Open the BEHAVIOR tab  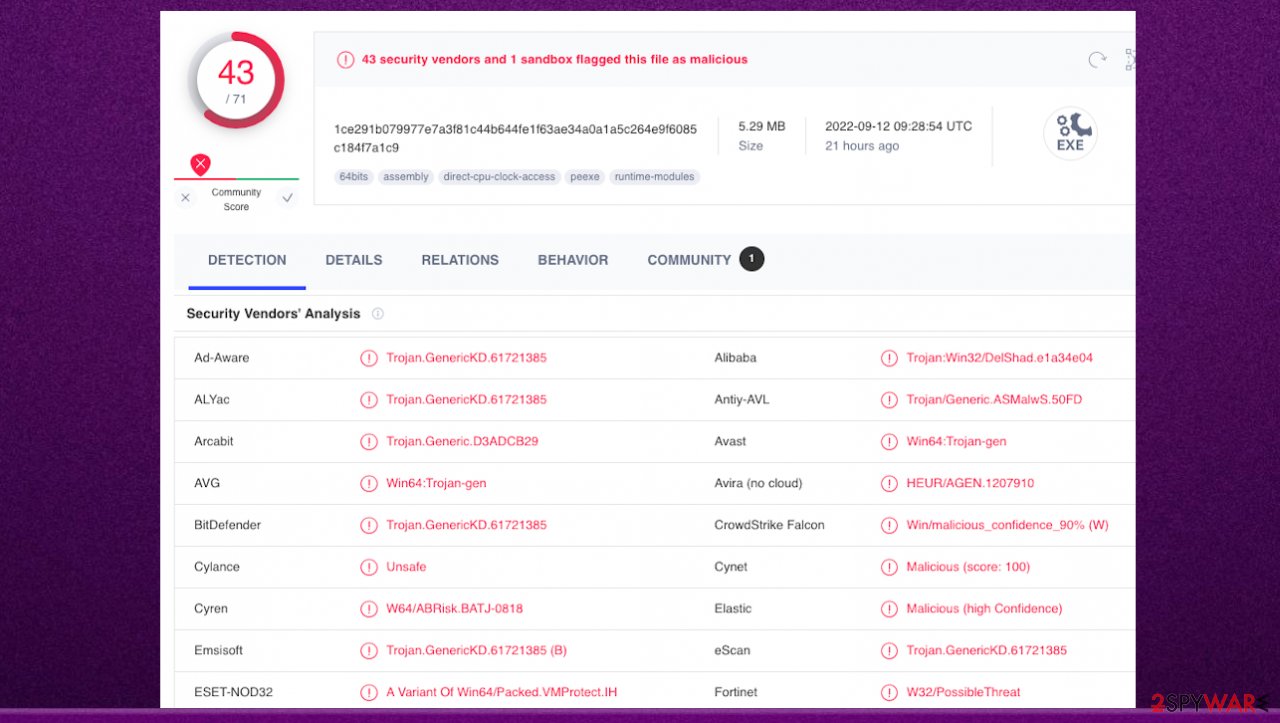[x=572, y=259]
